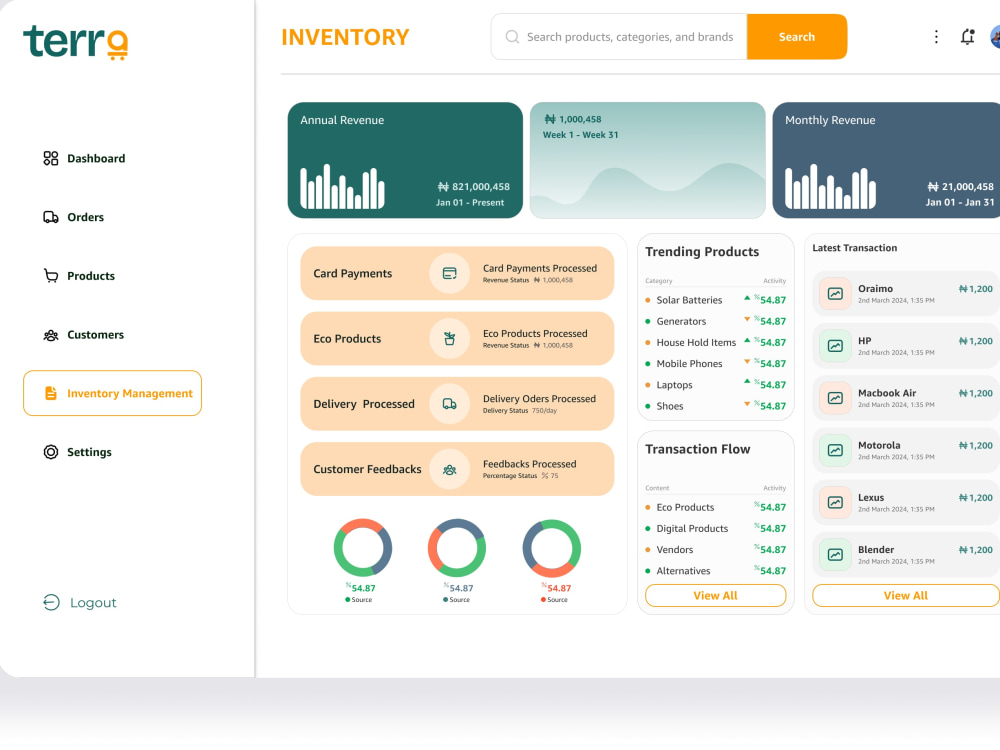Click the Dashboard grid icon
The image size is (1000, 750).
tap(50, 158)
